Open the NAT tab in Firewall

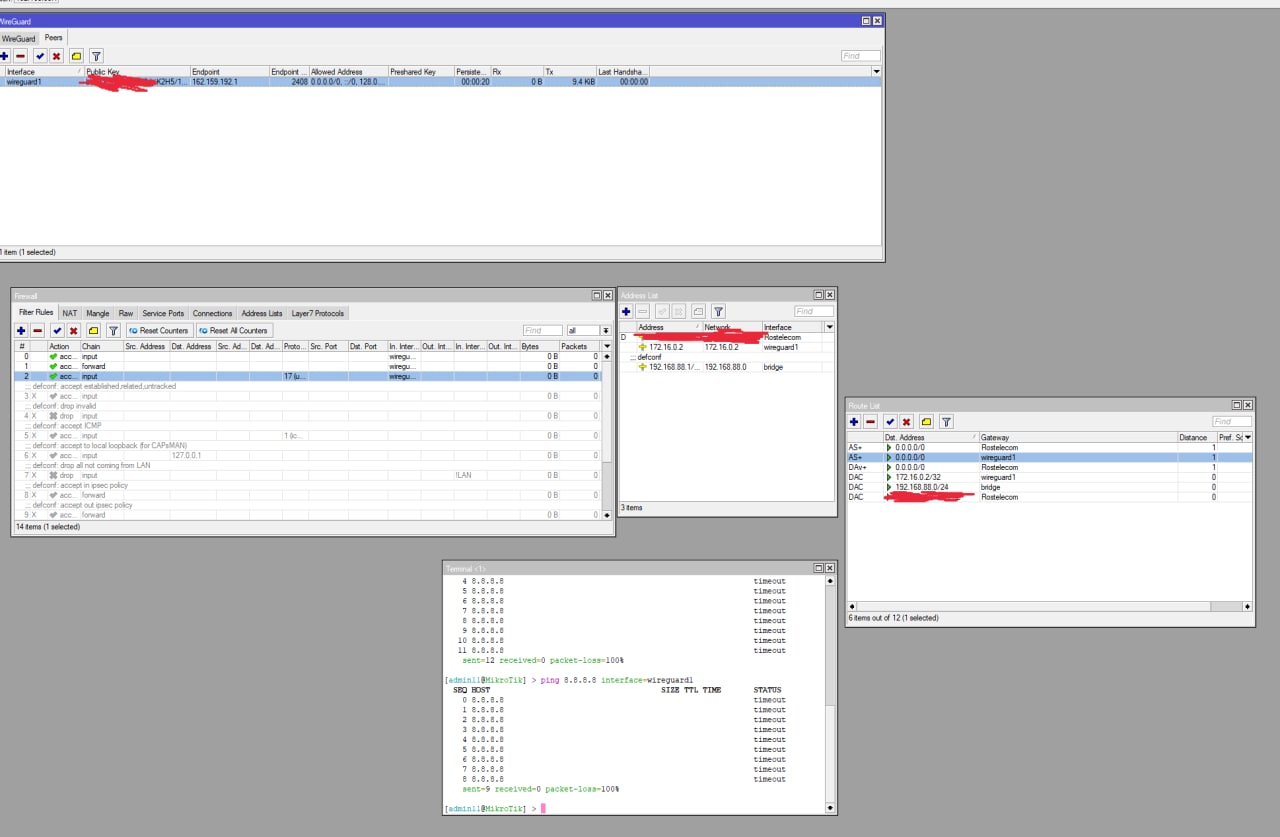69,313
